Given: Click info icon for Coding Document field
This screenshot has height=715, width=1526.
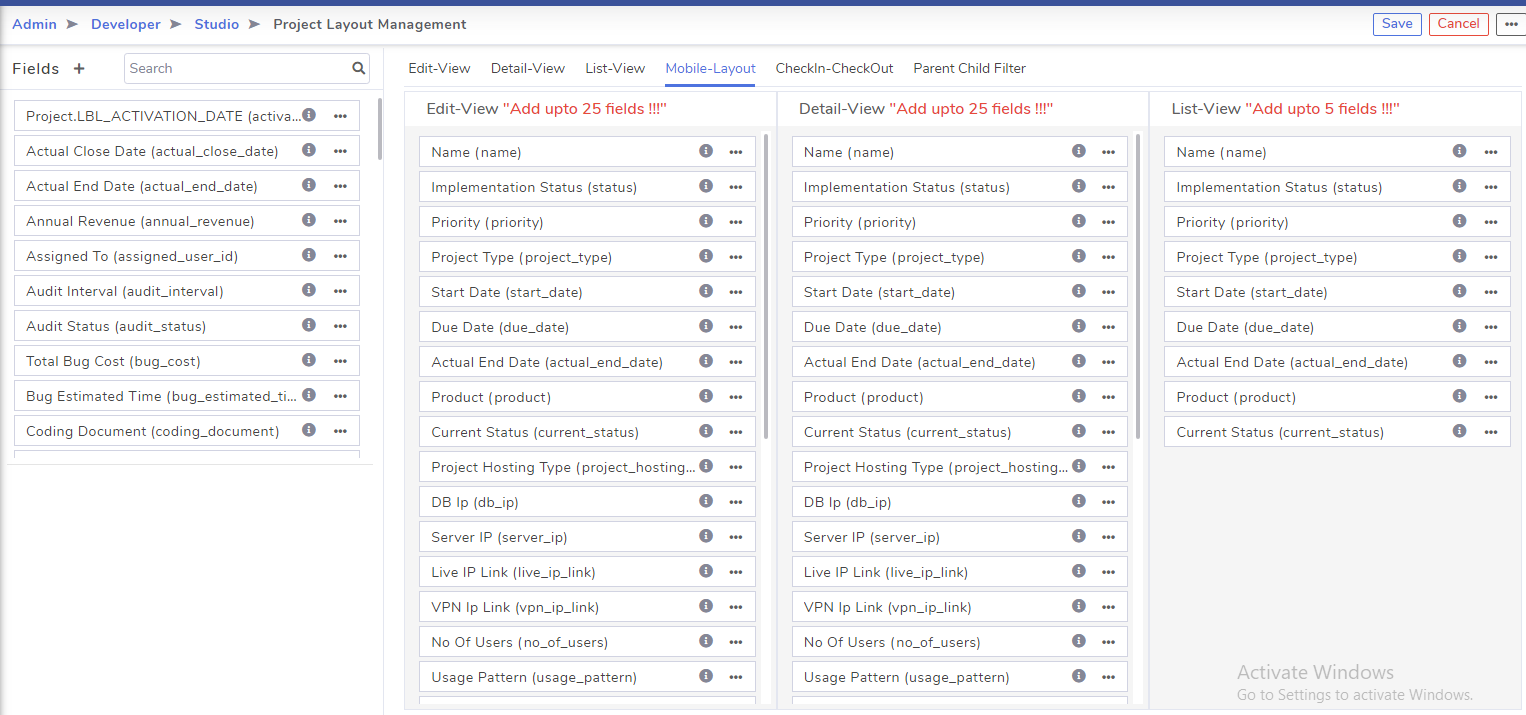Looking at the screenshot, I should 309,430.
